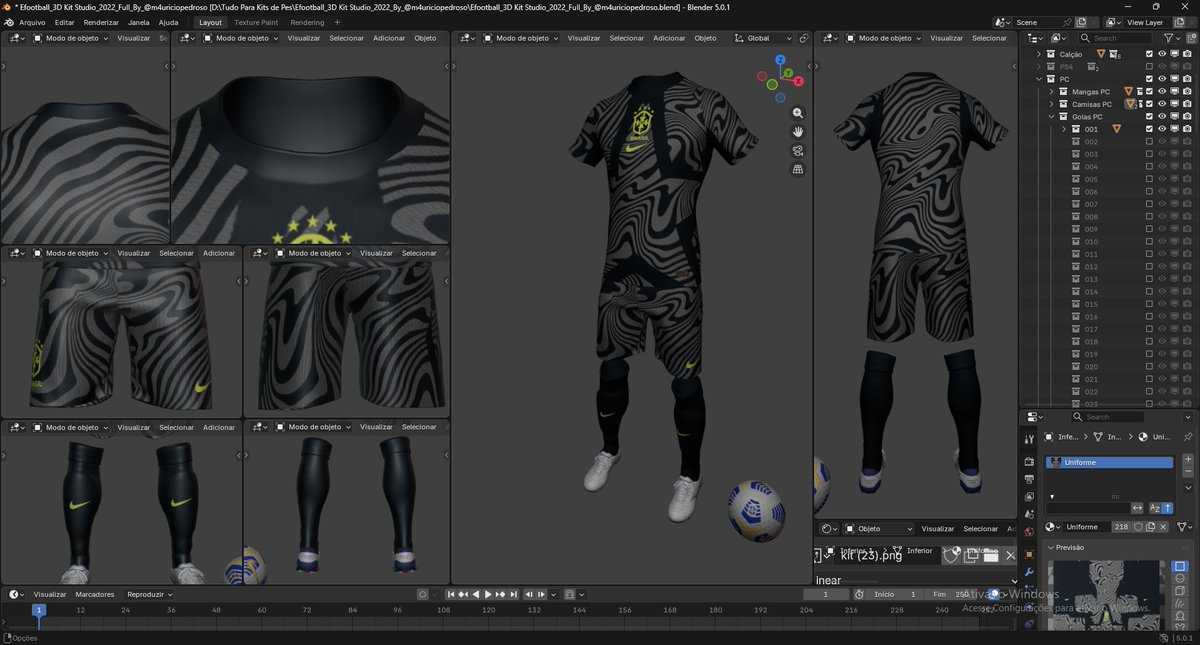The height and width of the screenshot is (645, 1200).
Task: Open the Editar menu
Action: tap(64, 22)
